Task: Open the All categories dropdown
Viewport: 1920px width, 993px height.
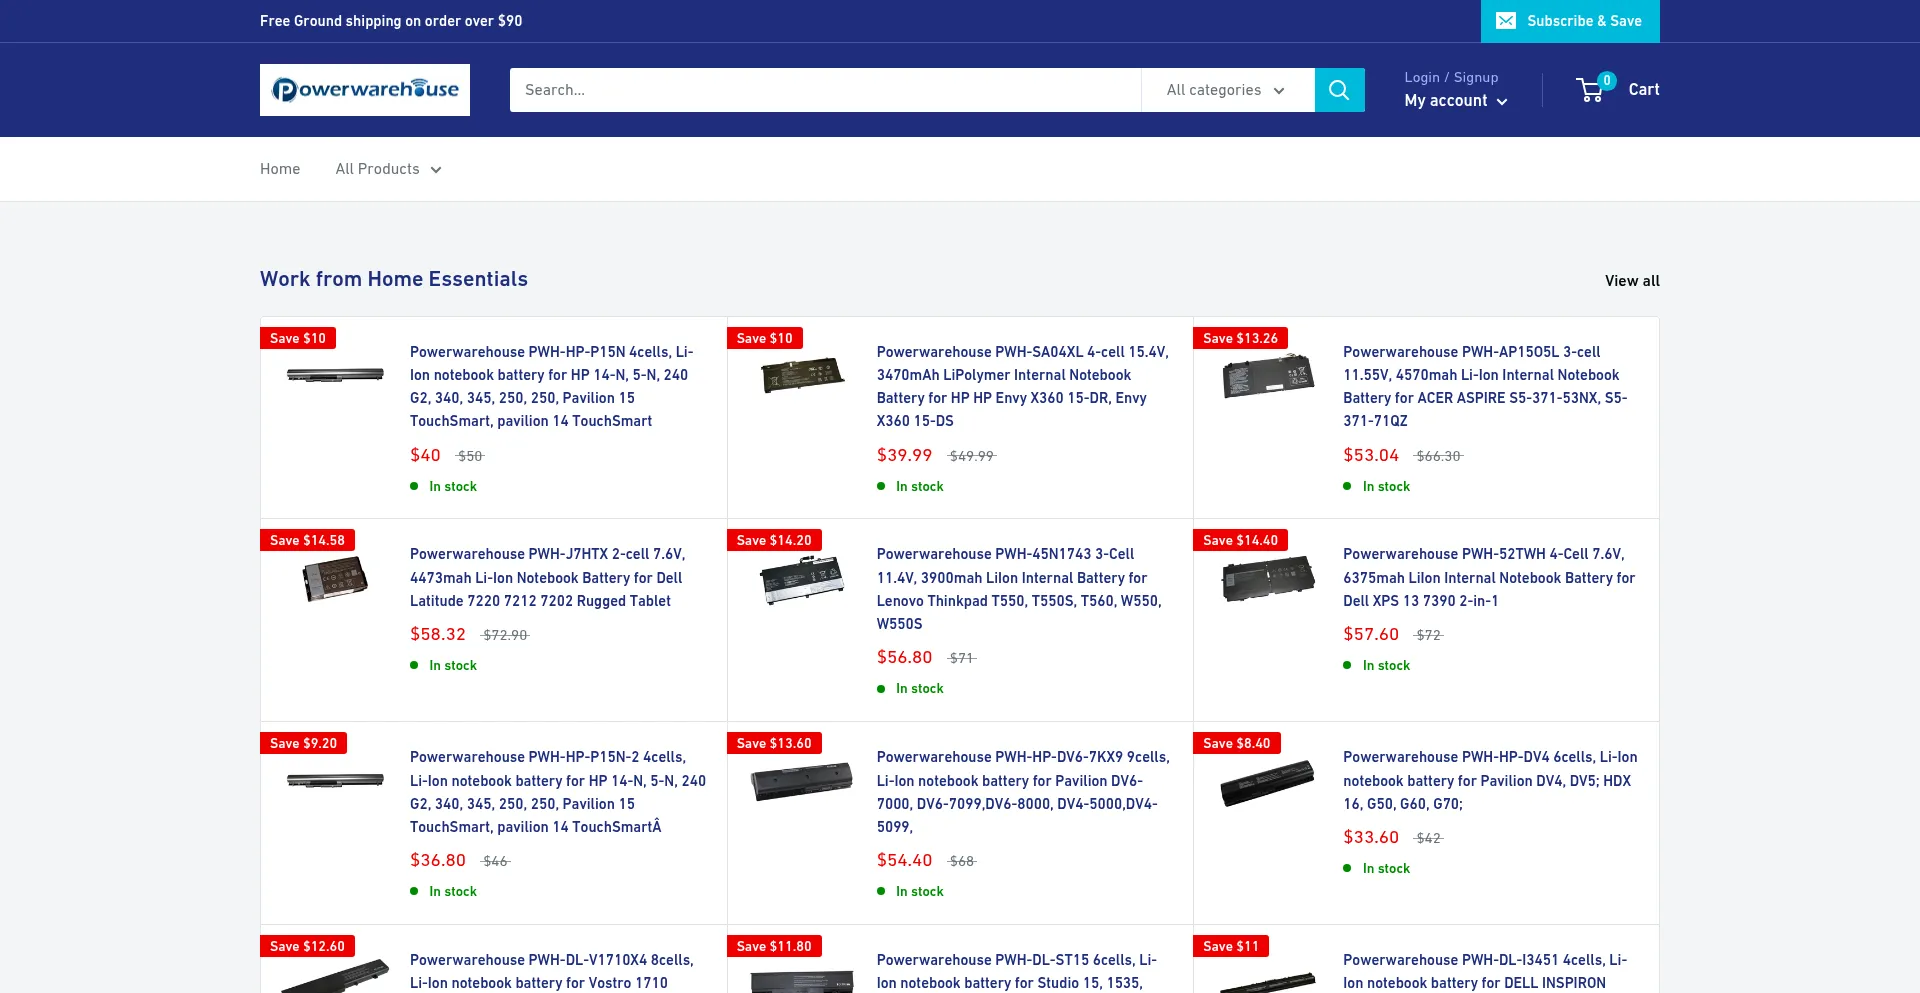Action: [1227, 90]
